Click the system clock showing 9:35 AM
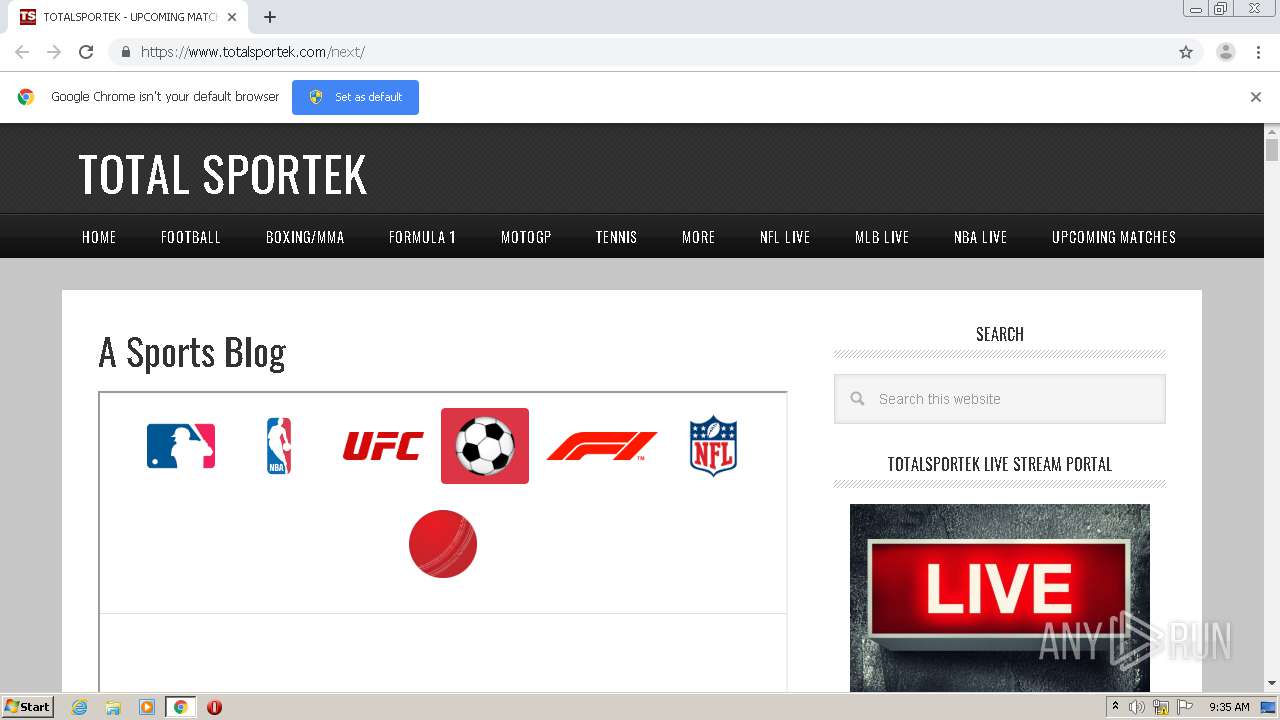 (1229, 707)
